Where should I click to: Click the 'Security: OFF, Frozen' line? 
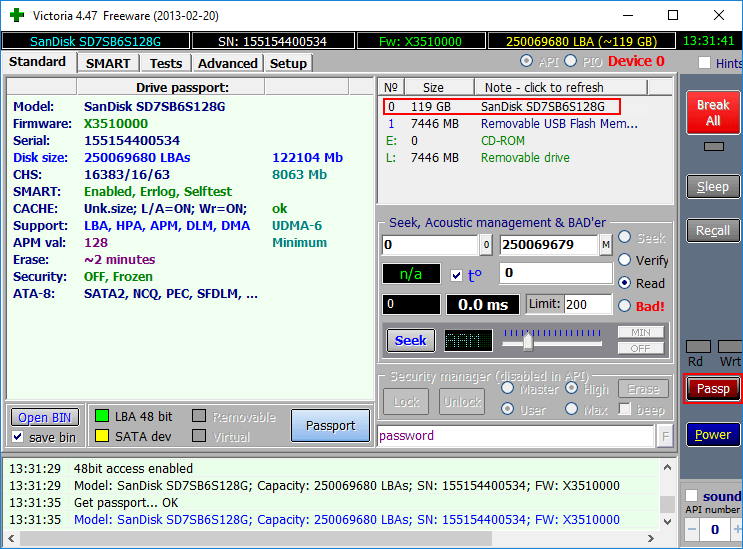click(83, 277)
